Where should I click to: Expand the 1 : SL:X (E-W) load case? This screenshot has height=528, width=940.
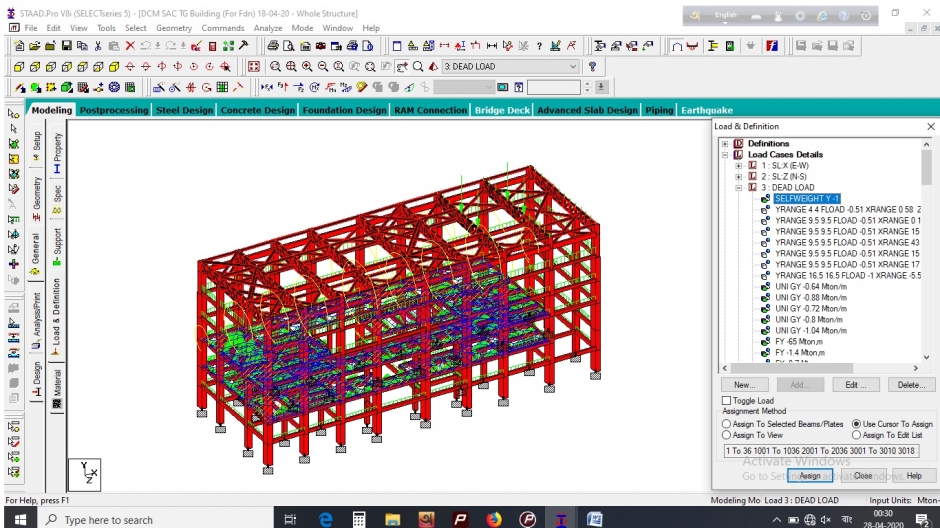(739, 166)
